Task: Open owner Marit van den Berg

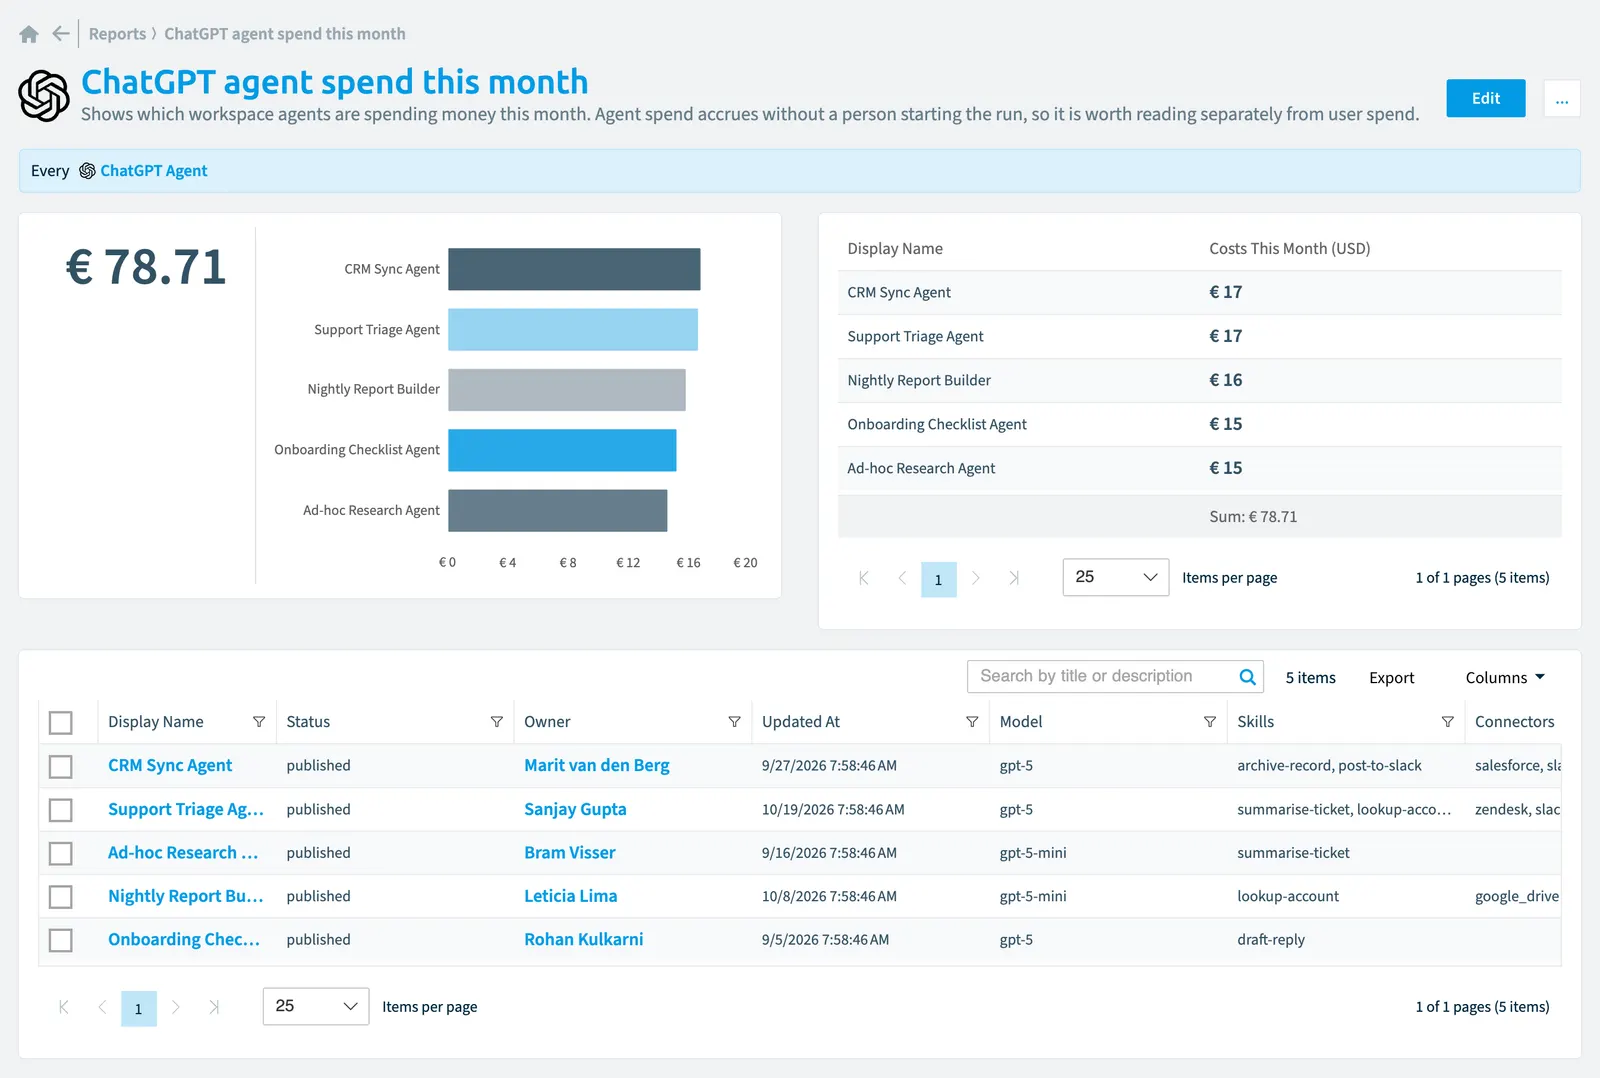Action: [597, 765]
